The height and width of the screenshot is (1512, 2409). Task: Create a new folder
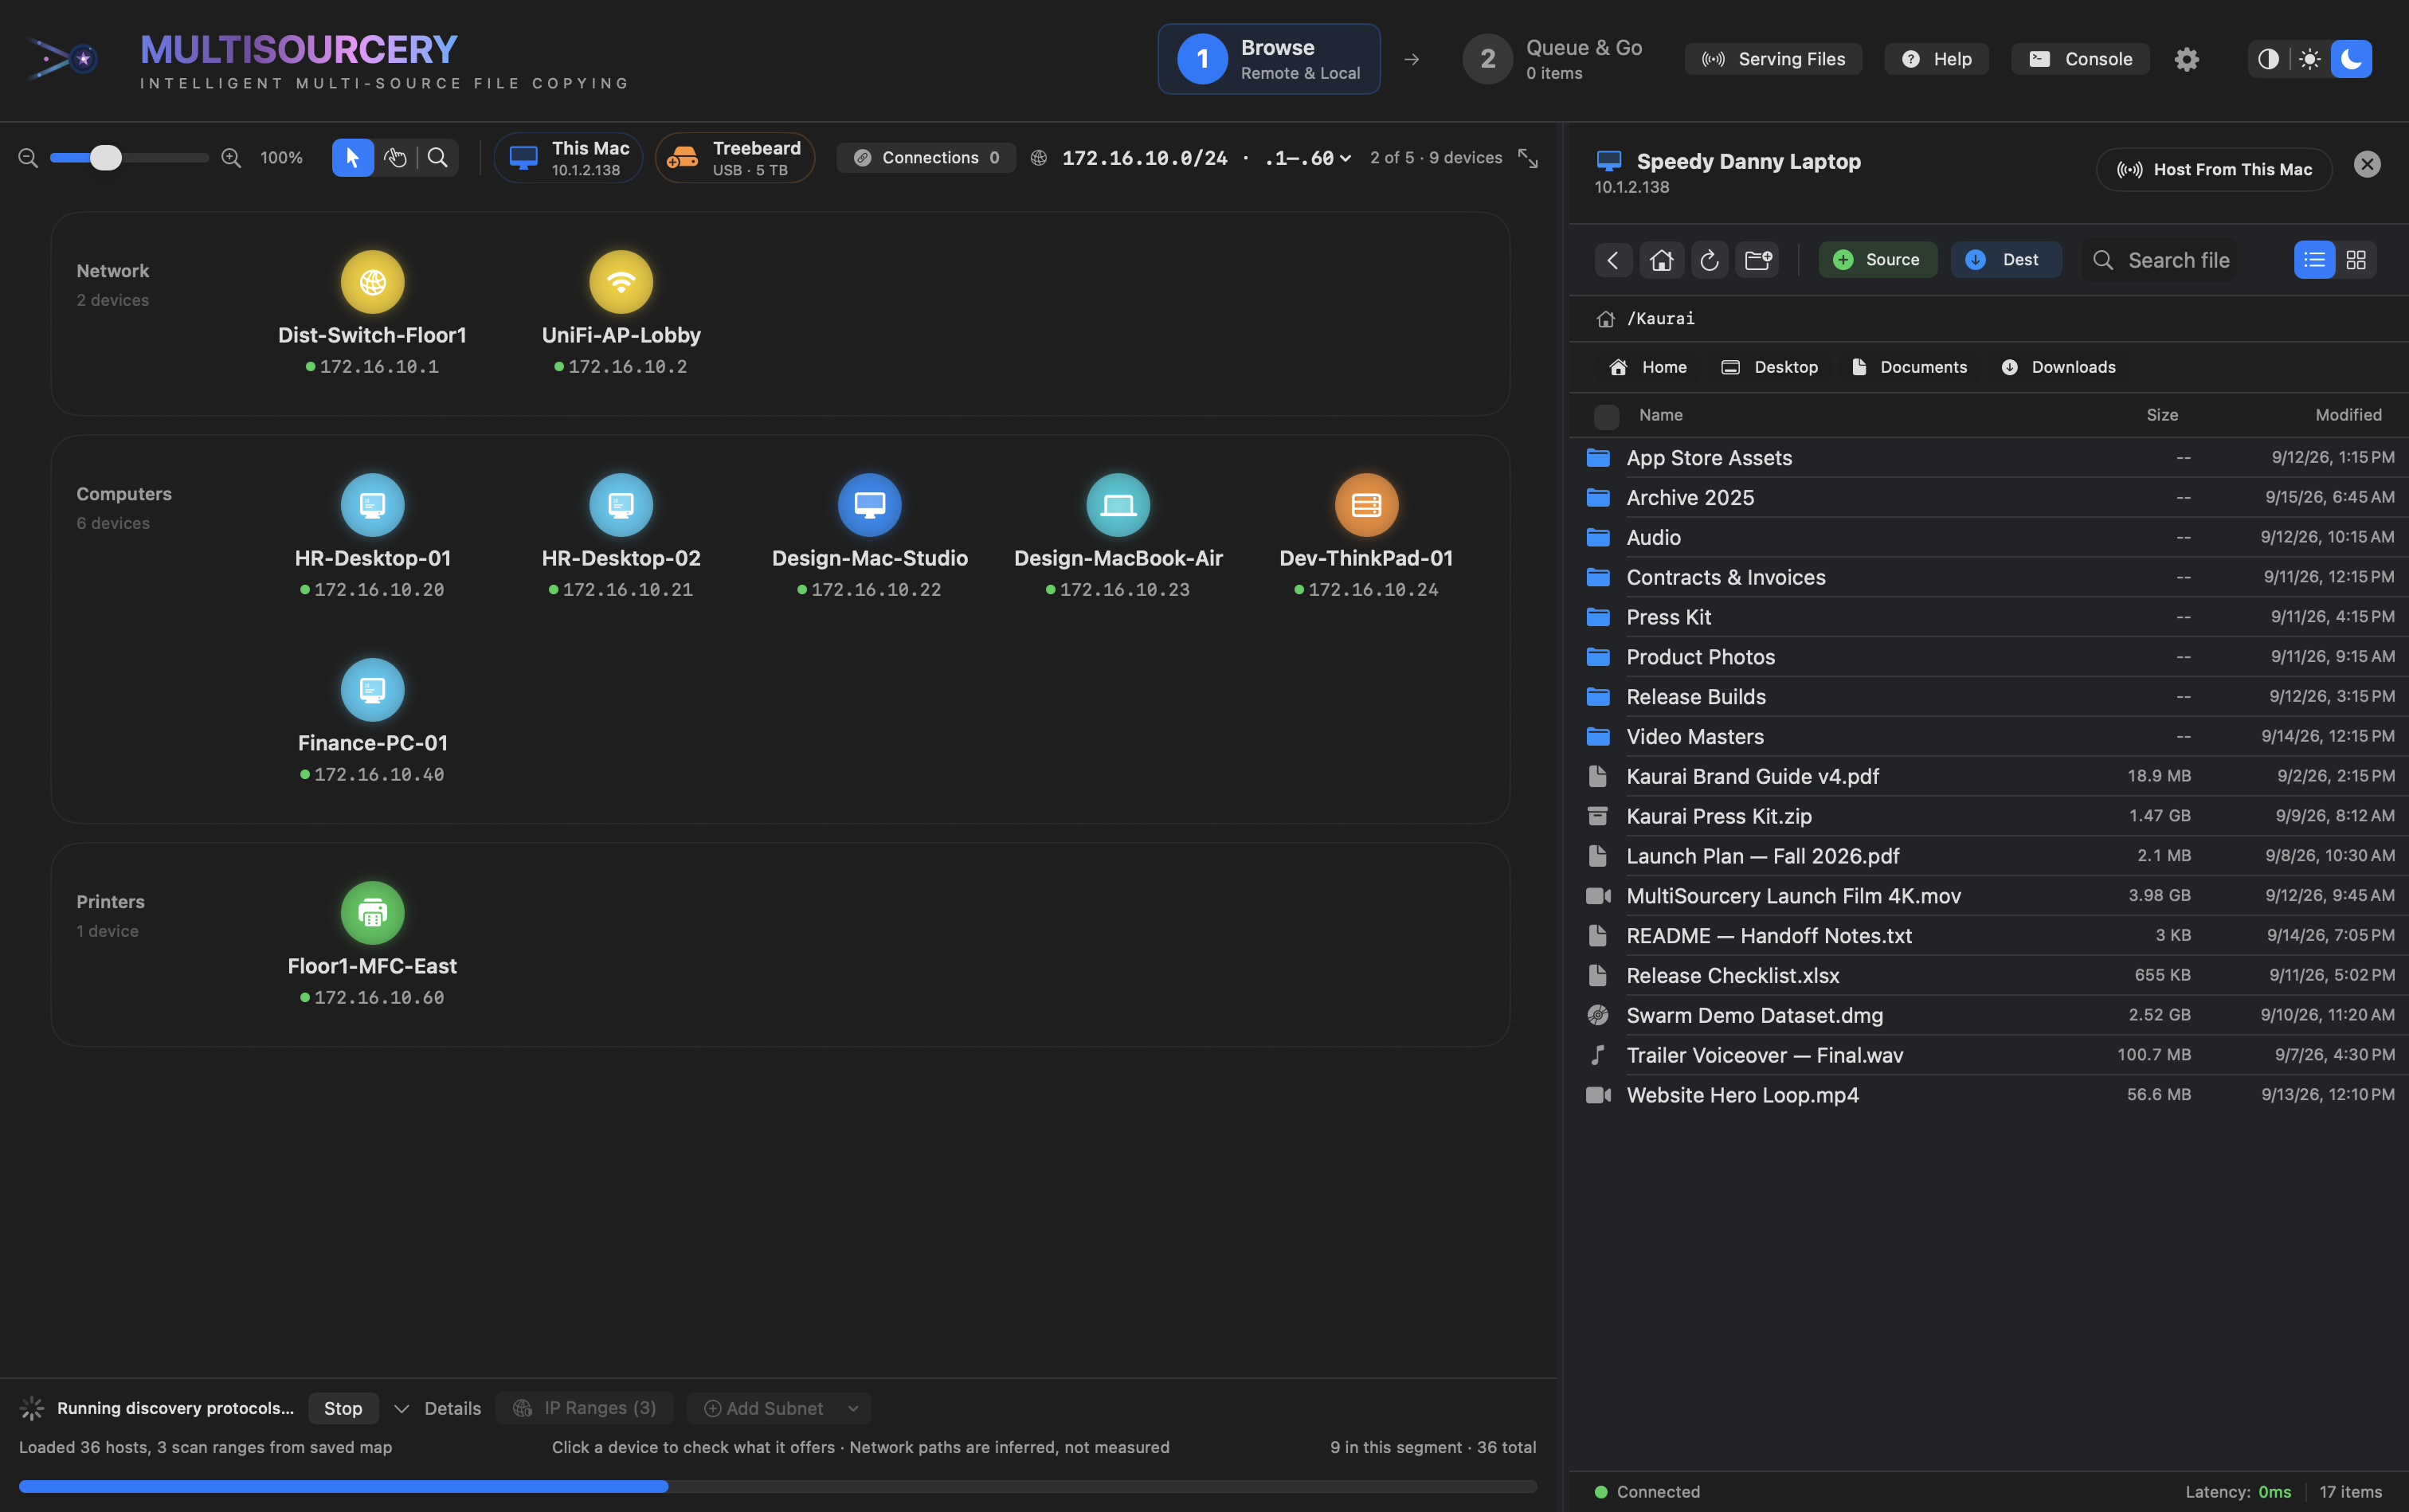point(1758,260)
